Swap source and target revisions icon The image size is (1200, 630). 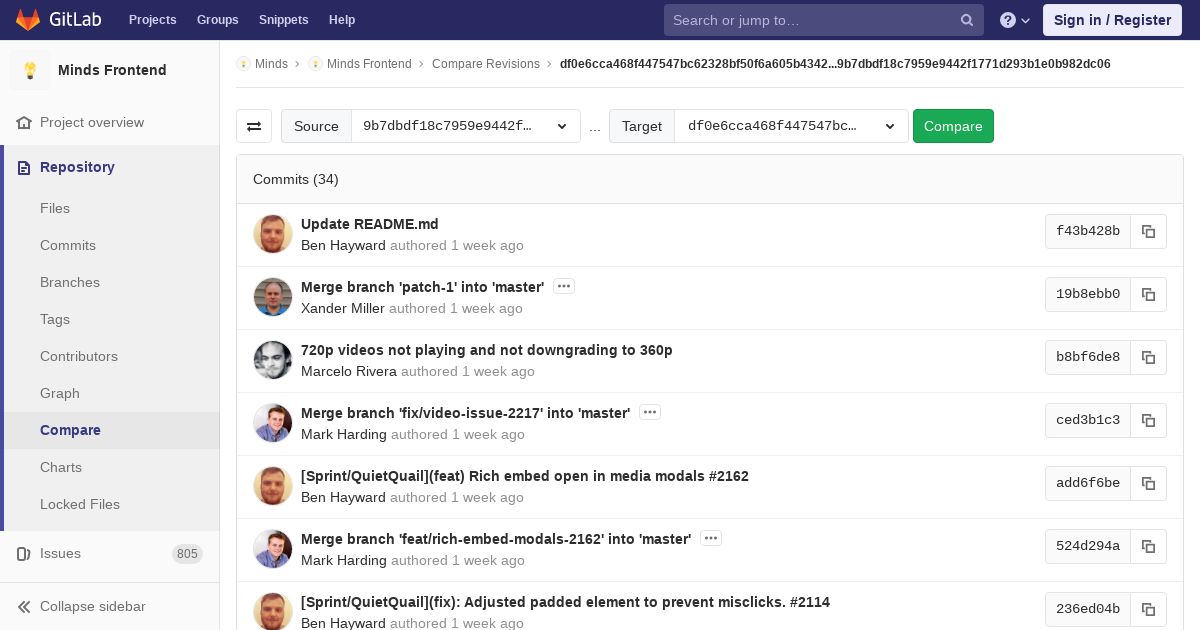[x=254, y=126]
